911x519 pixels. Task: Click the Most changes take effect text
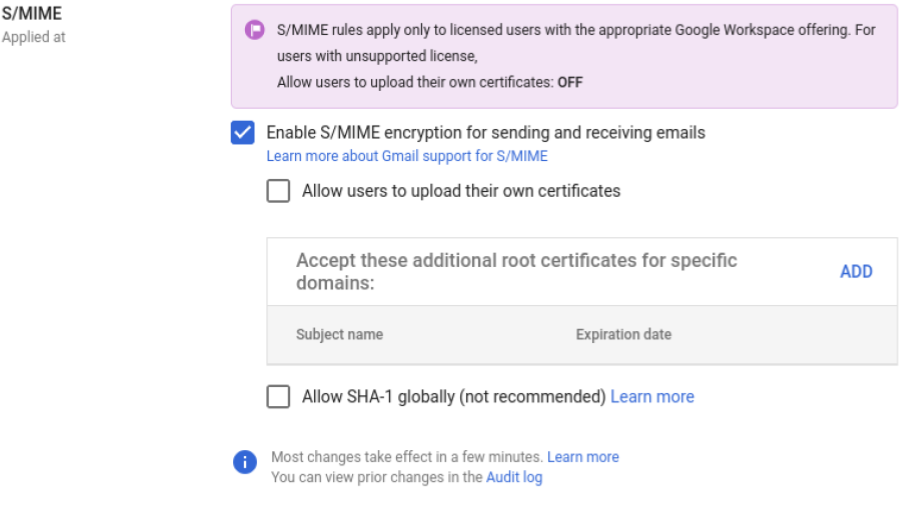tap(407, 457)
